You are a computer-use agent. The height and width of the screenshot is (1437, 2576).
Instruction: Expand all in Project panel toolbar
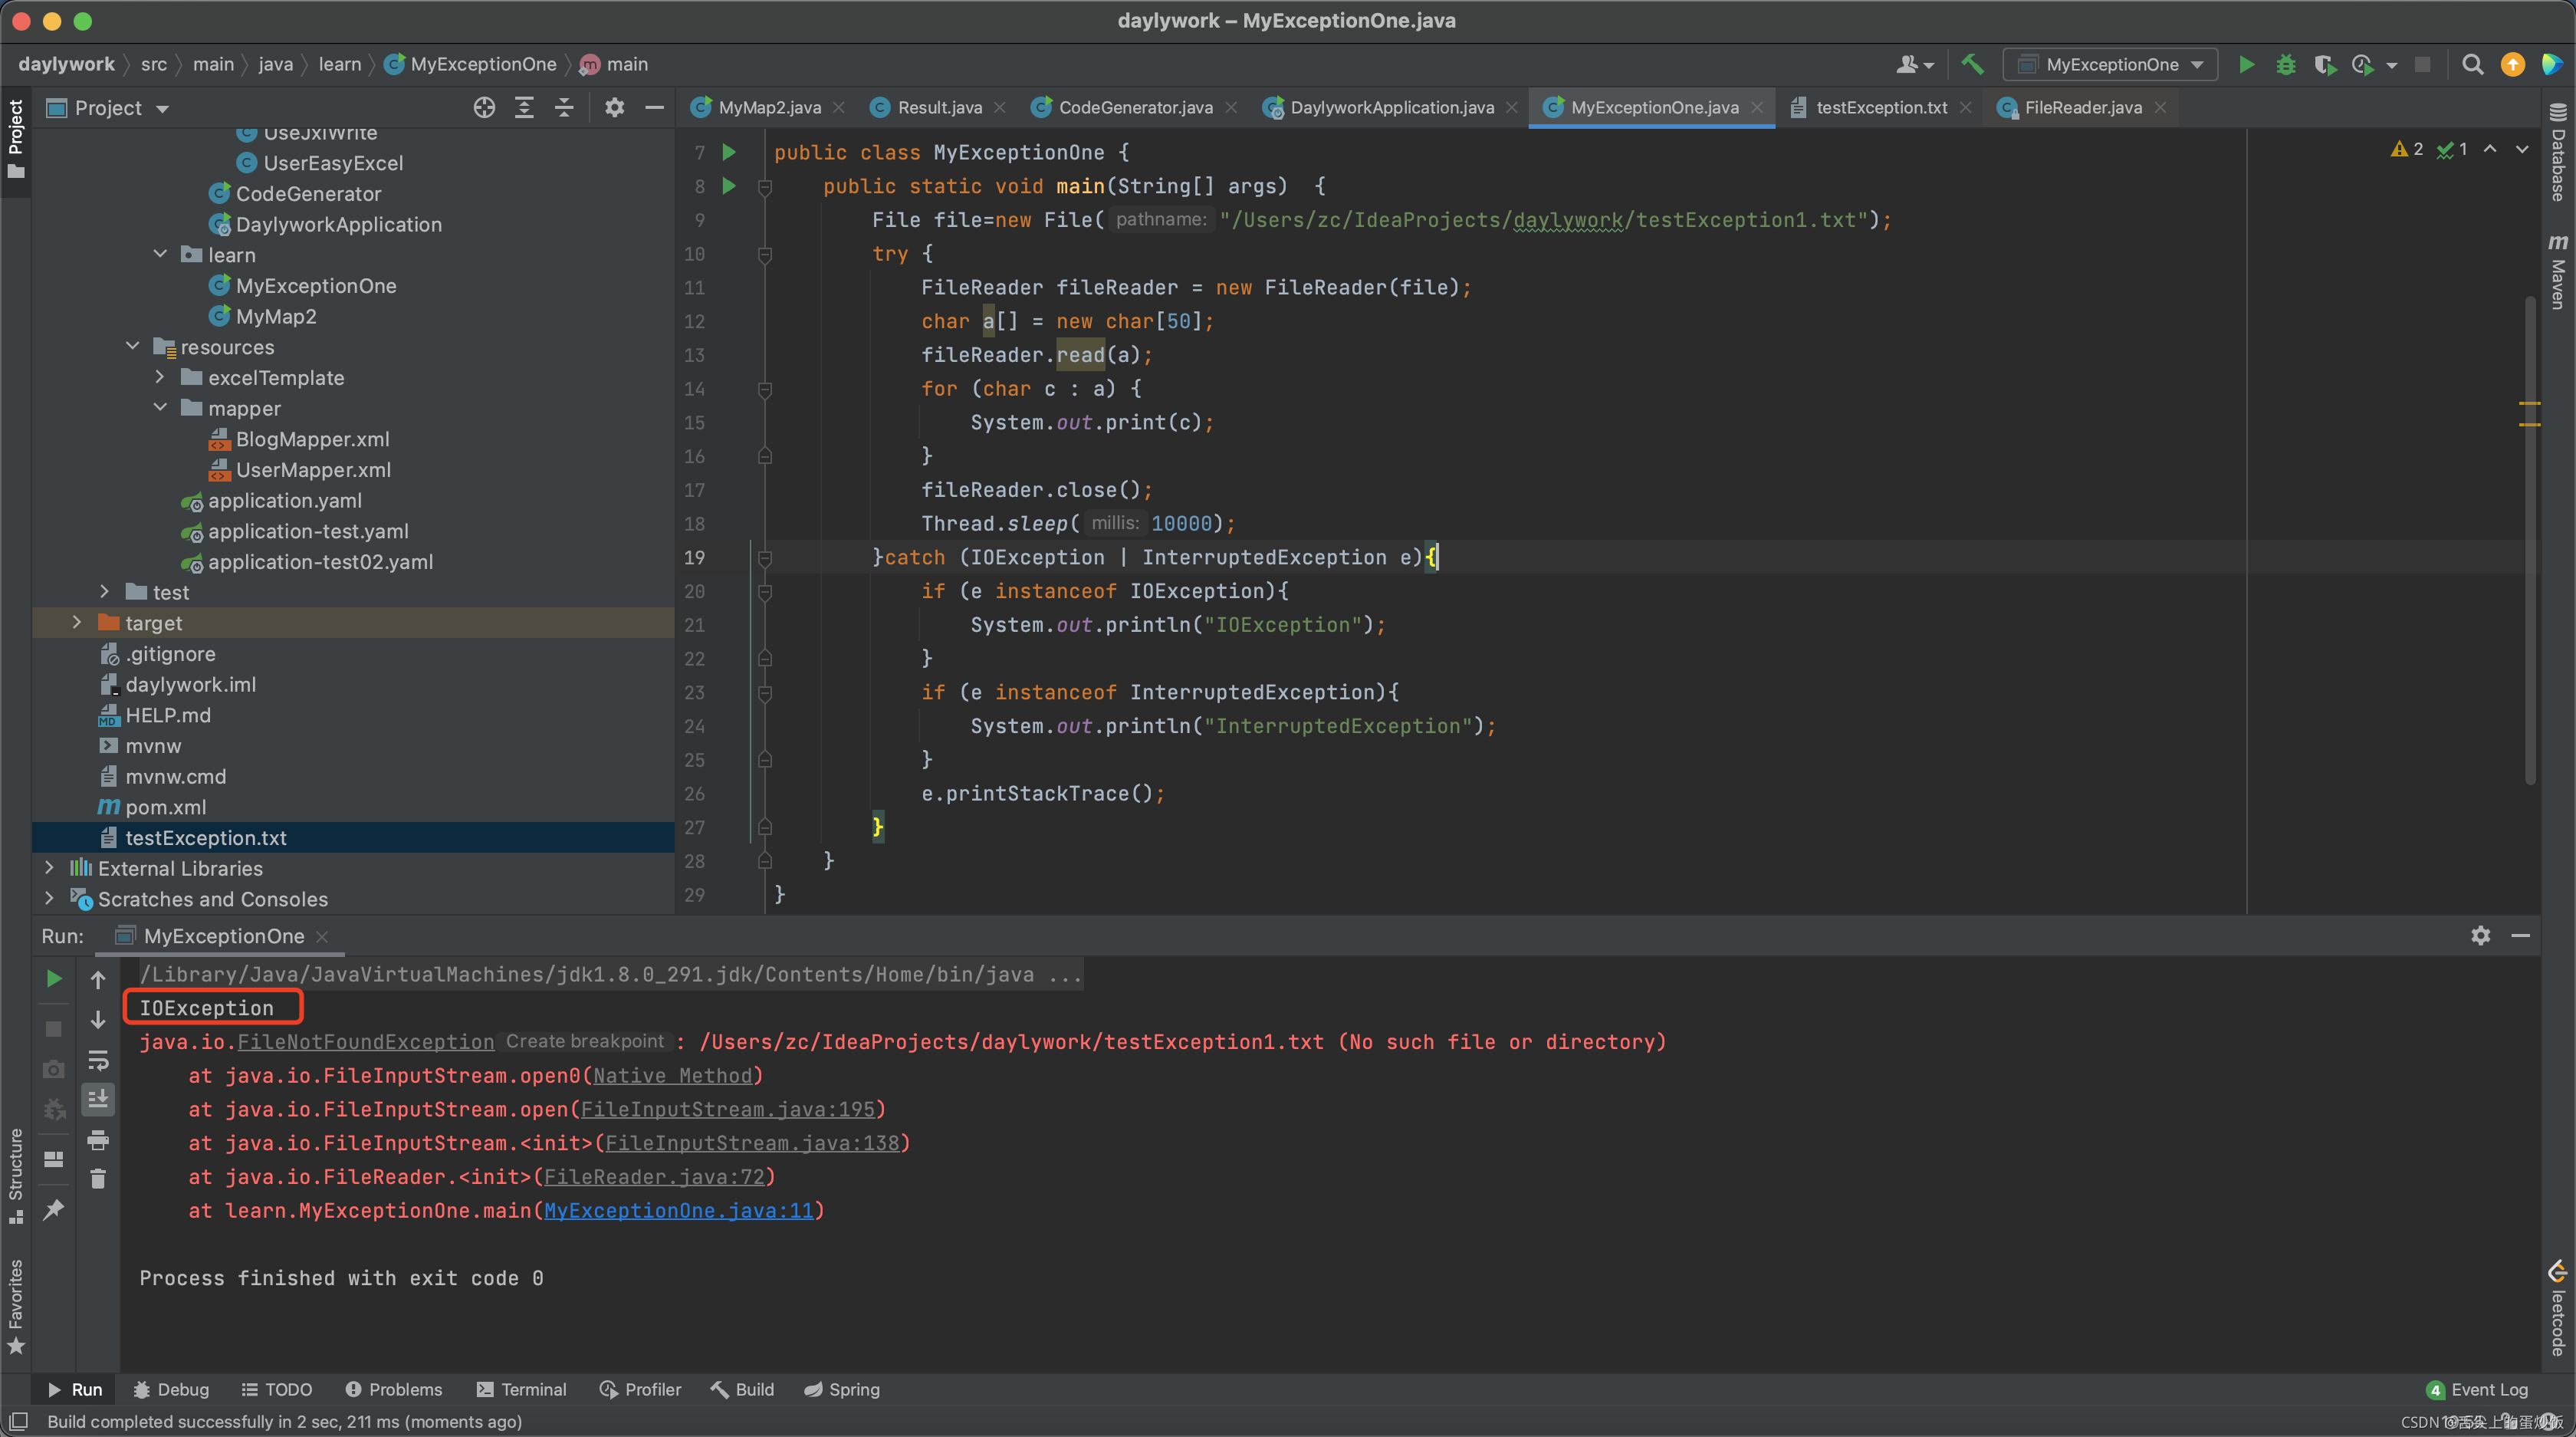pos(524,108)
